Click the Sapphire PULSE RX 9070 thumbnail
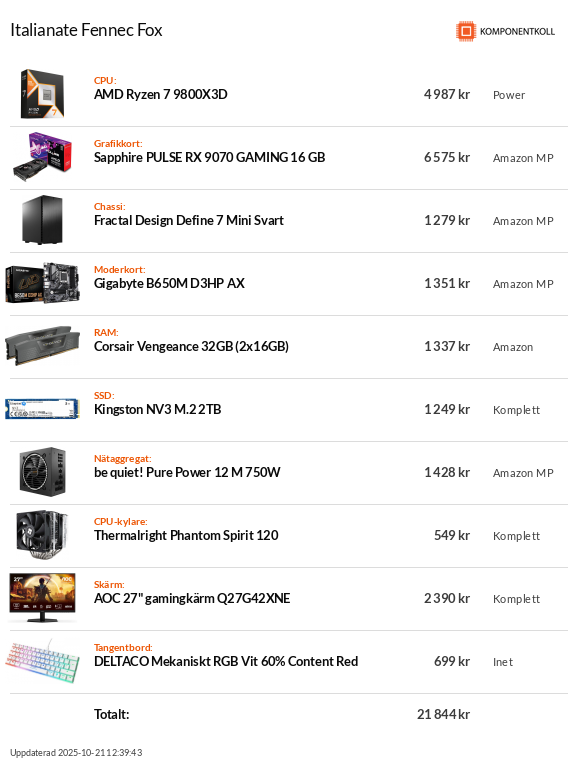The height and width of the screenshot is (766, 577). tap(43, 157)
